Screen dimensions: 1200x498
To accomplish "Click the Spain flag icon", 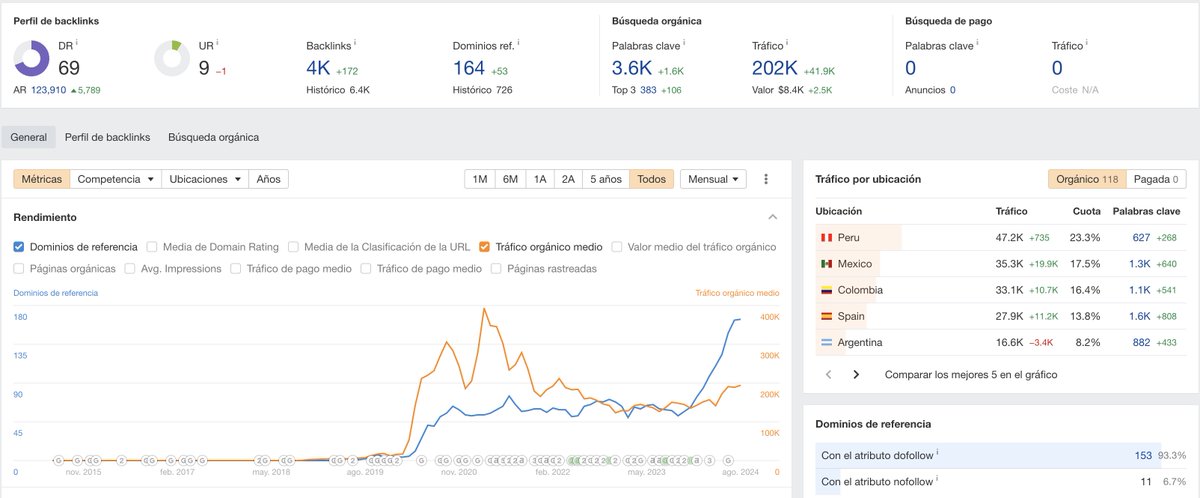I will (x=826, y=316).
